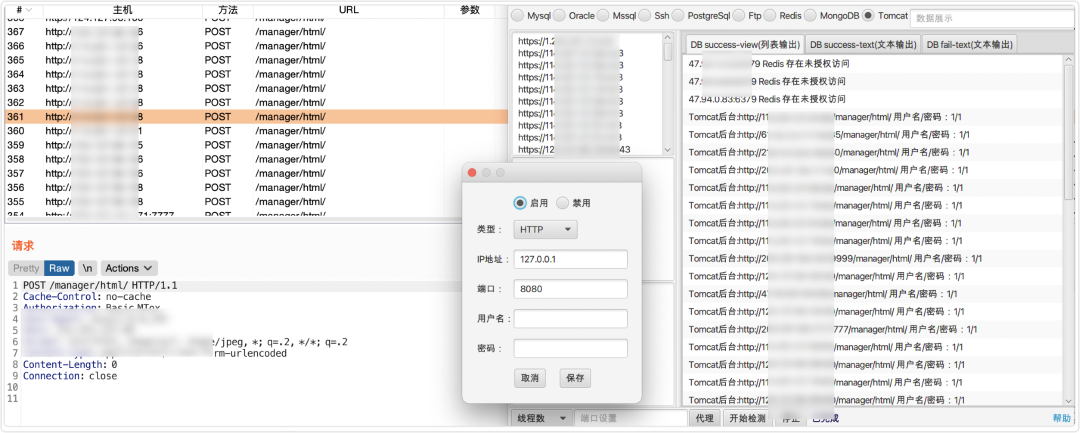The image size is (1080, 433).
Task: Click the IP地址 field showing 127.0.0.1
Action: pyautogui.click(x=570, y=260)
